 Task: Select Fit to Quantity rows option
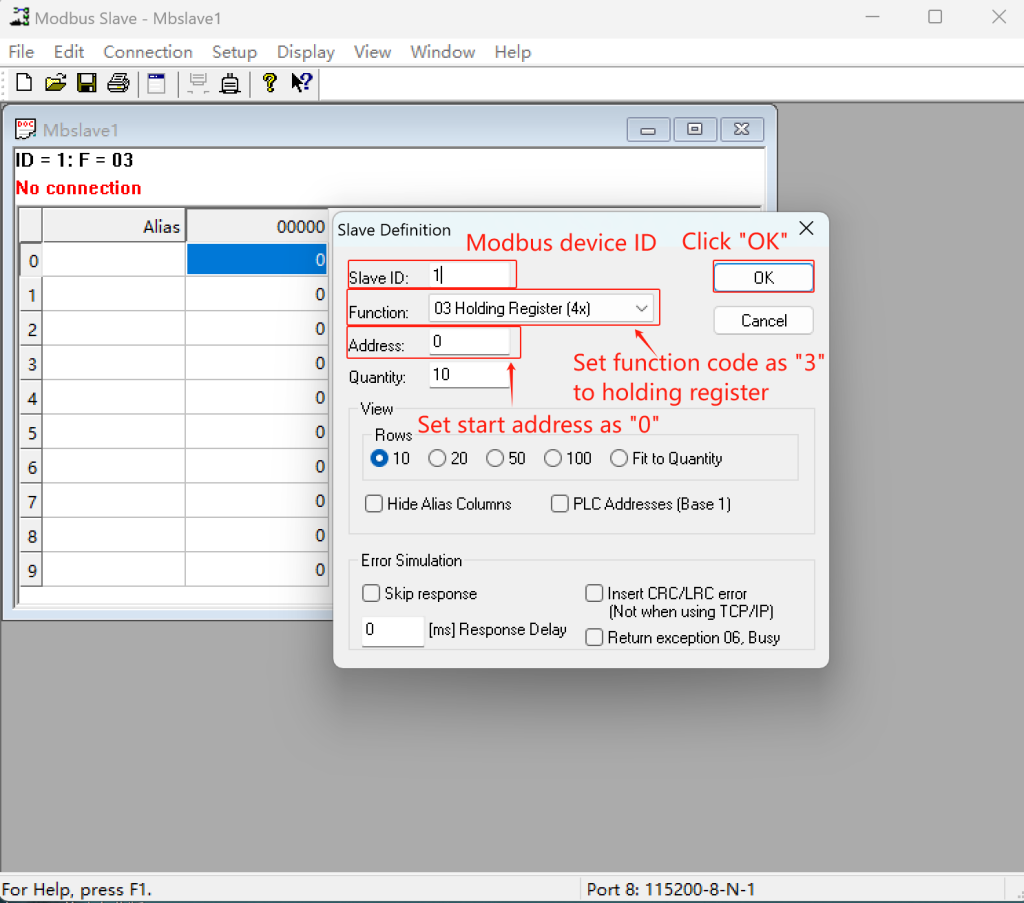[x=616, y=458]
